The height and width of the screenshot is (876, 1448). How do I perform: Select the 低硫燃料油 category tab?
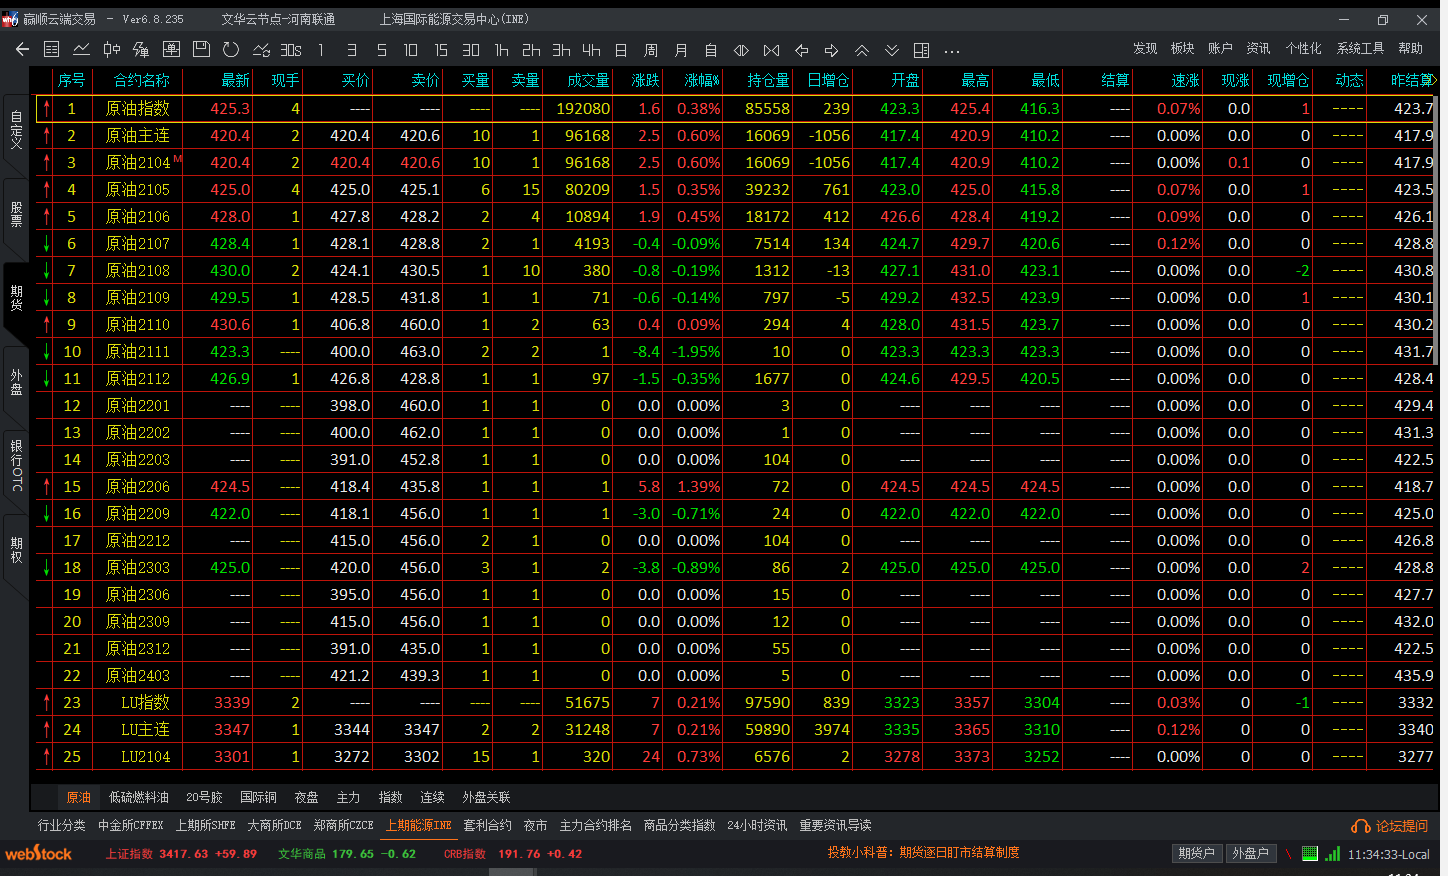pyautogui.click(x=139, y=797)
